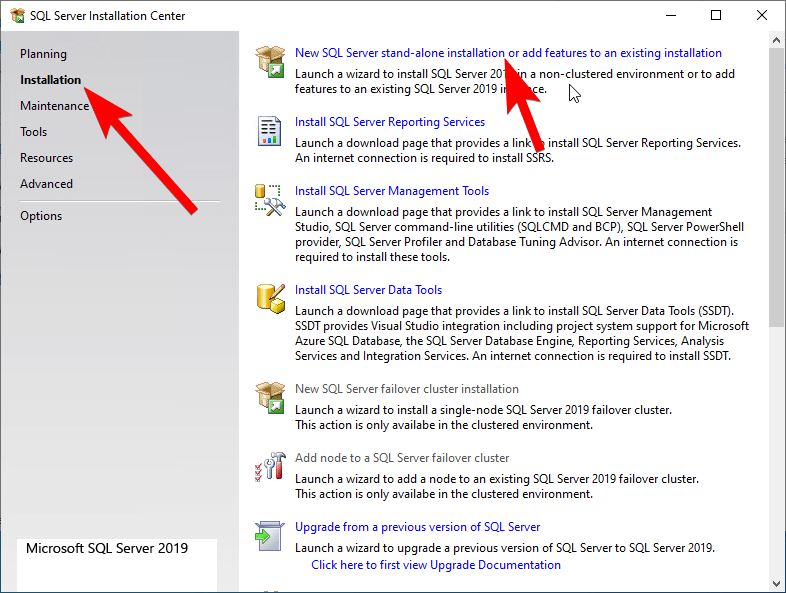
Task: Maximize the Installation Center window
Action: [716, 16]
